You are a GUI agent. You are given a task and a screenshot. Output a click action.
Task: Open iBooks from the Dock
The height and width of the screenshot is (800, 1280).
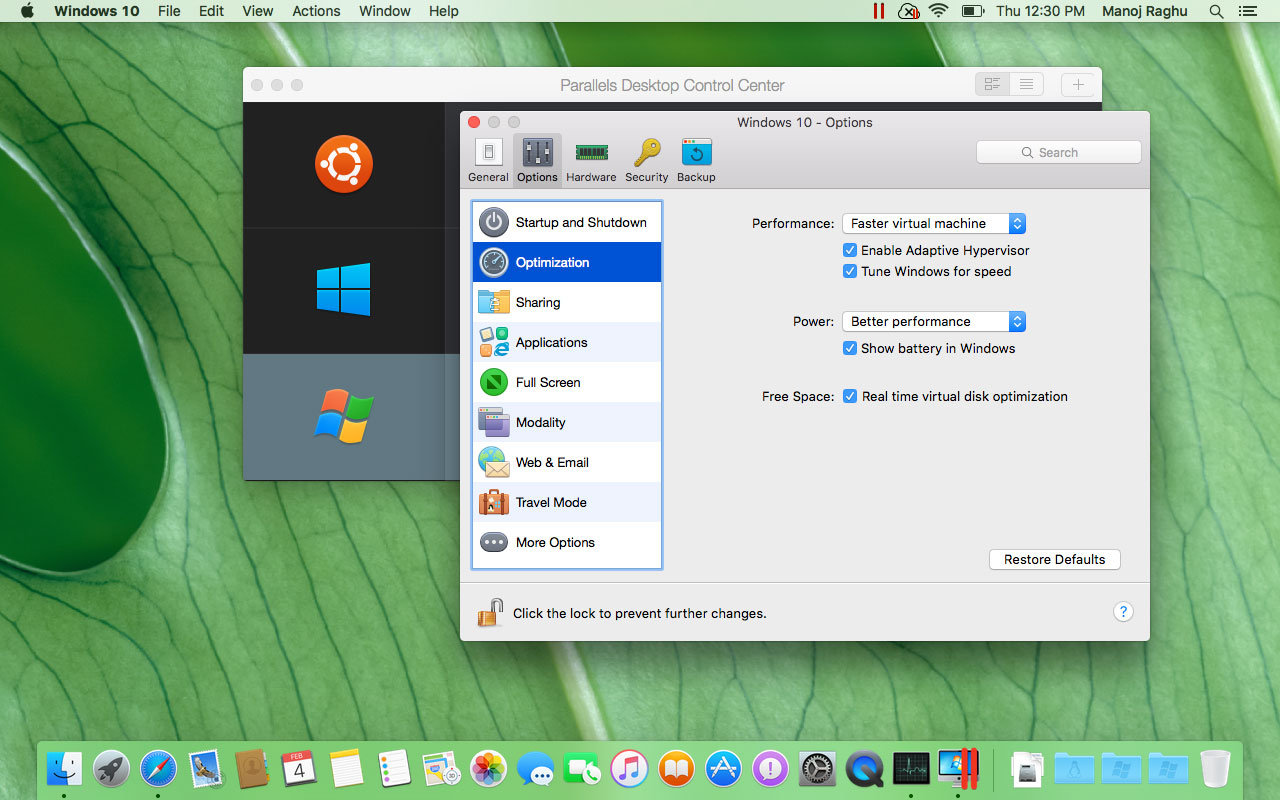(x=676, y=768)
